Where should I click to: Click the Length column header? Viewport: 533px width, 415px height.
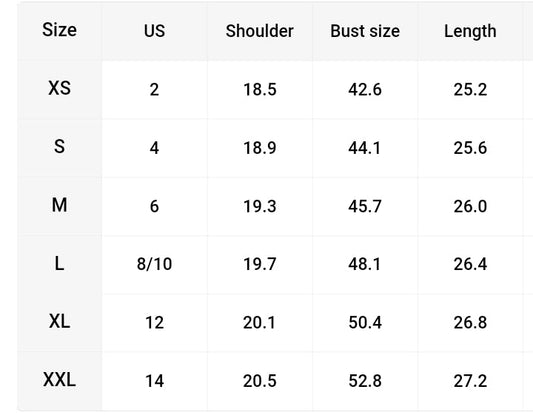470,32
